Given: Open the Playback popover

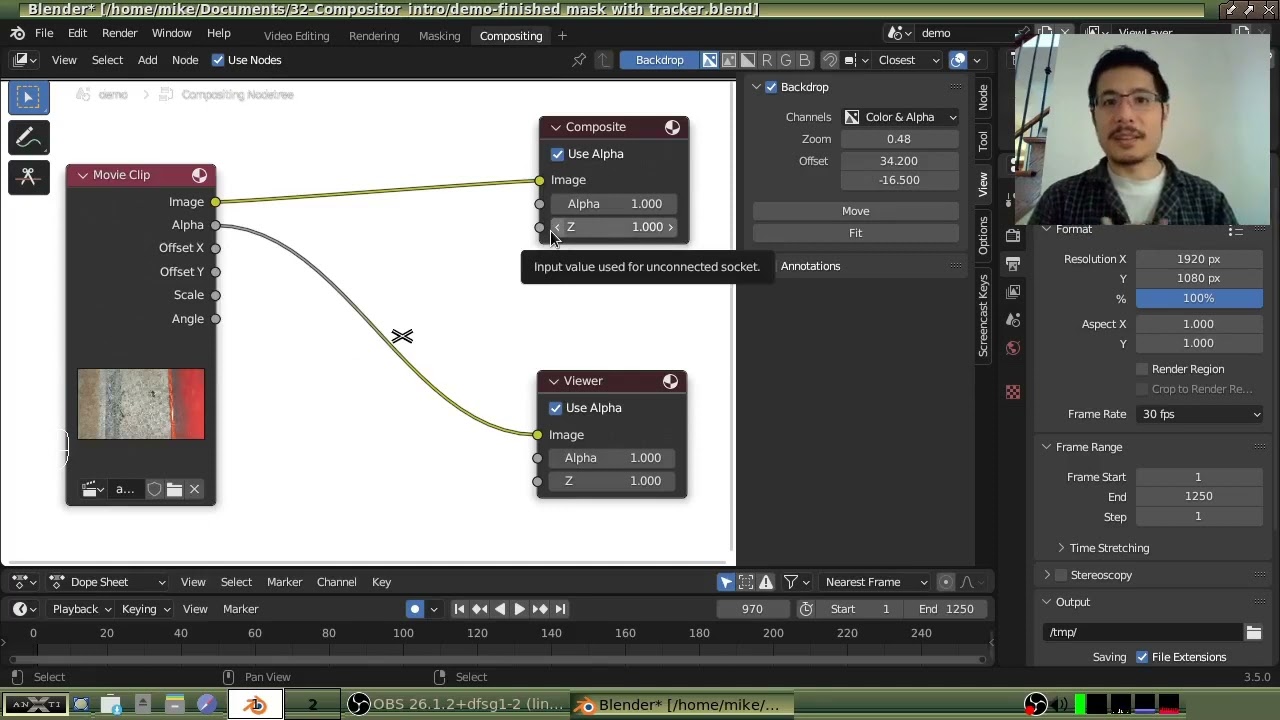Looking at the screenshot, I should tap(82, 609).
